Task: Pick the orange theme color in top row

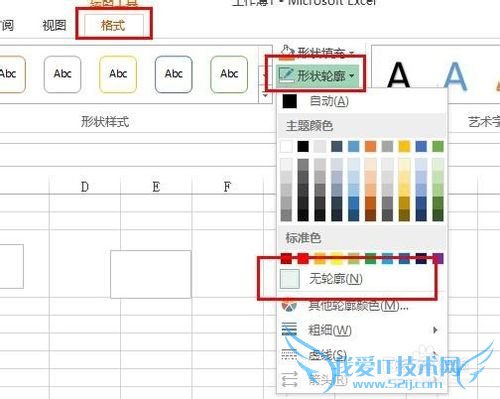Action: coord(370,146)
